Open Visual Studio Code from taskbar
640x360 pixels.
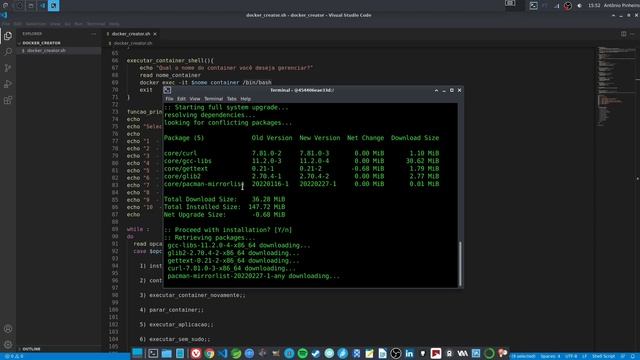[223, 353]
